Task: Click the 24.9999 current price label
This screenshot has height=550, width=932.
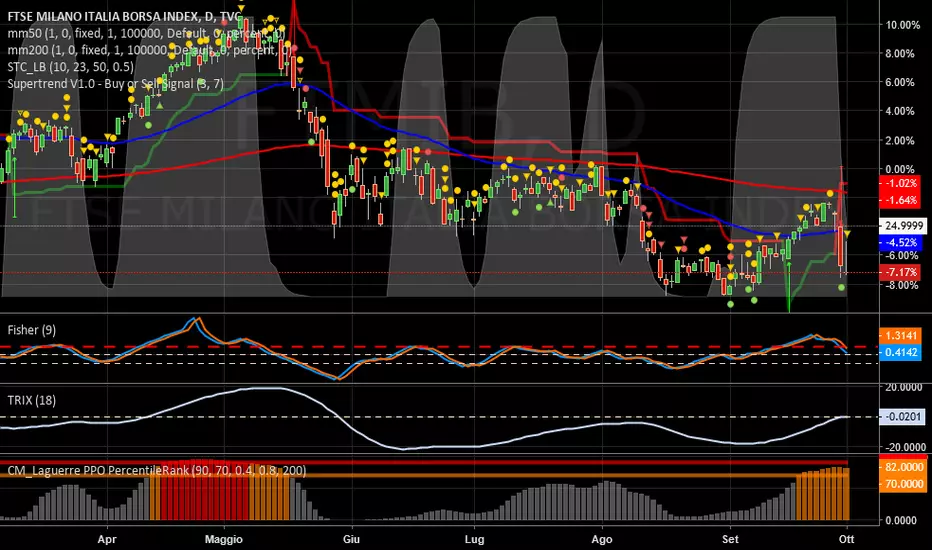Action: [903, 226]
